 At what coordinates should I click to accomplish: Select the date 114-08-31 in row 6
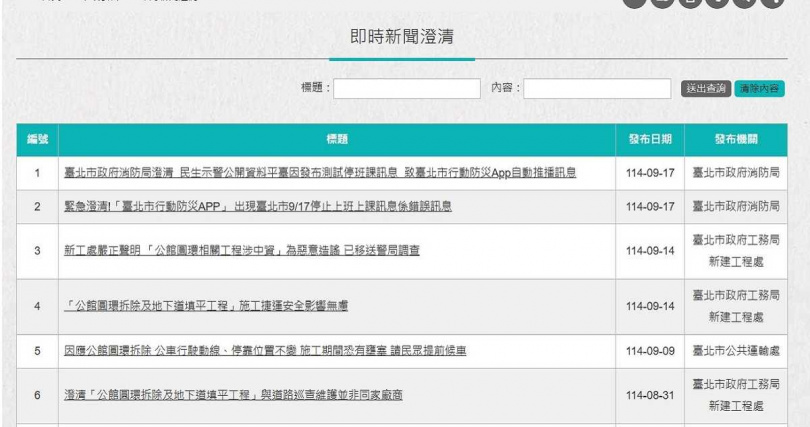[650, 396]
